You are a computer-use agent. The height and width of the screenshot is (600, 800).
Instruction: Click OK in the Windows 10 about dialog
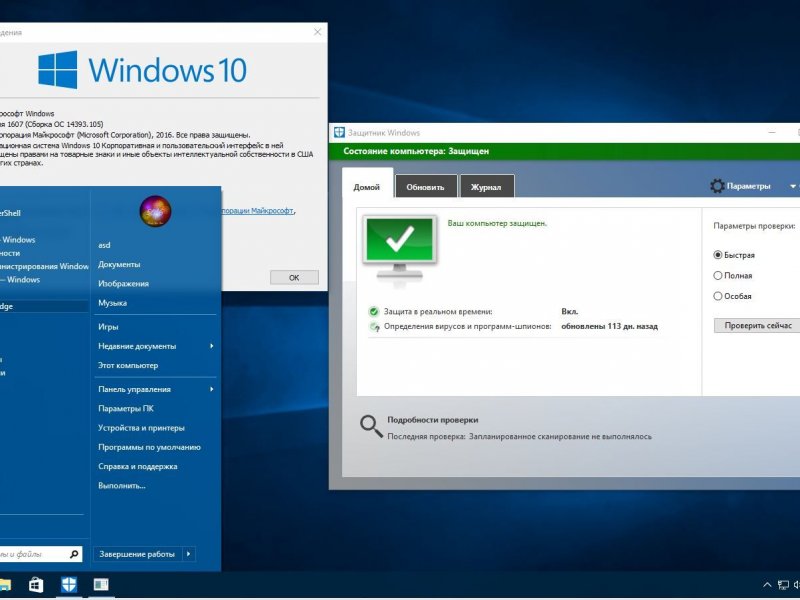click(x=294, y=278)
